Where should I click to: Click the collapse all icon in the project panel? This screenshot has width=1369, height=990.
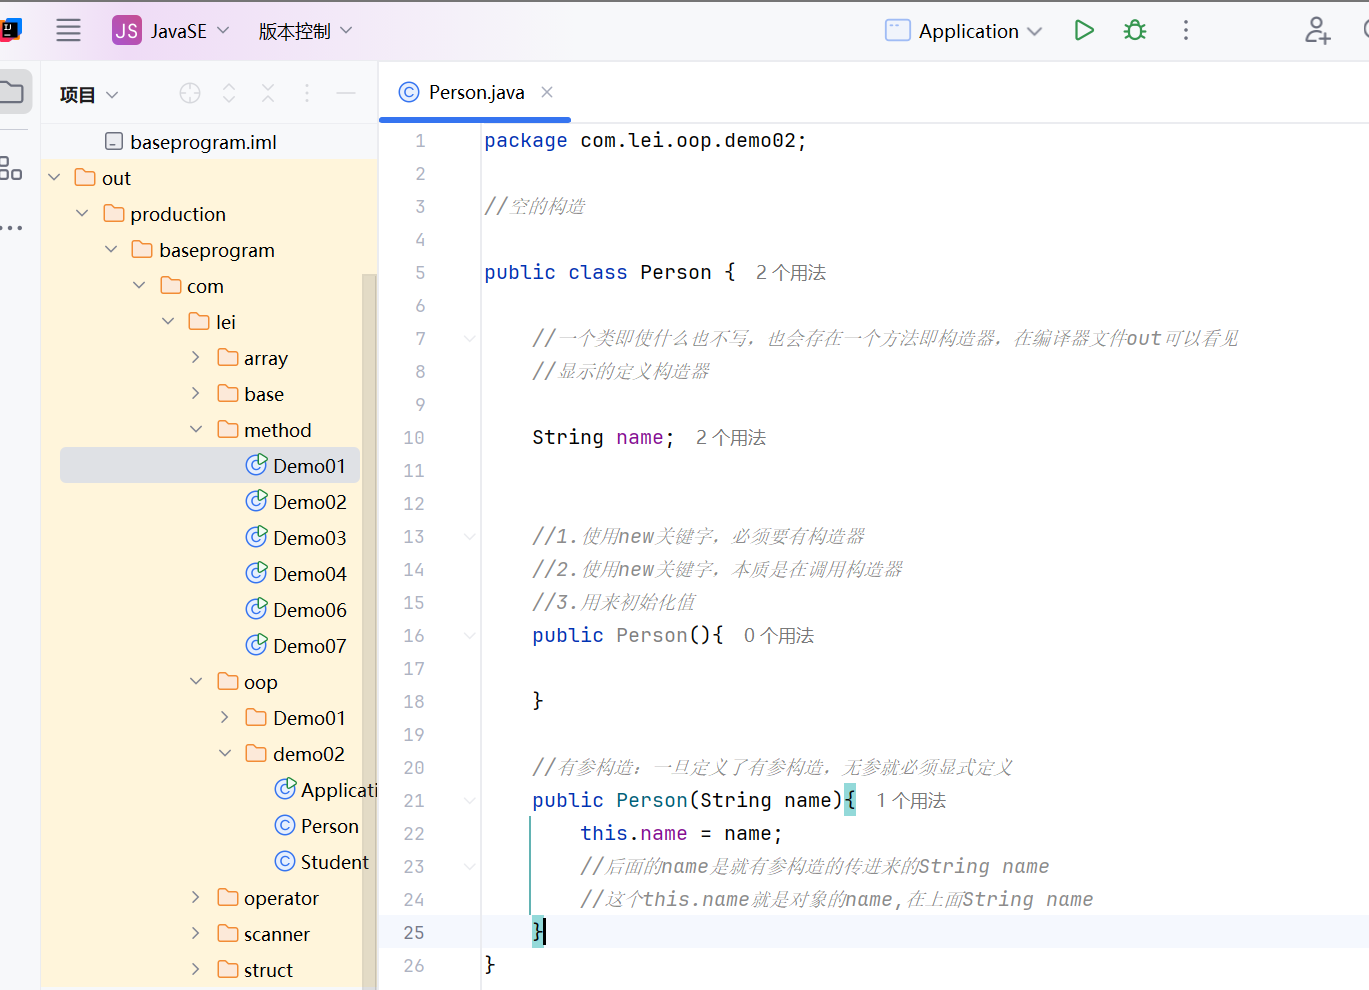click(x=268, y=94)
